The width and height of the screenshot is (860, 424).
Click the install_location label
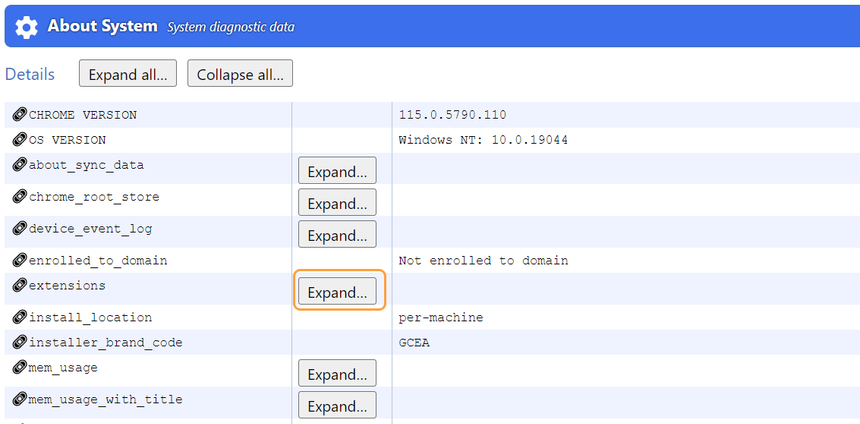[x=90, y=318]
